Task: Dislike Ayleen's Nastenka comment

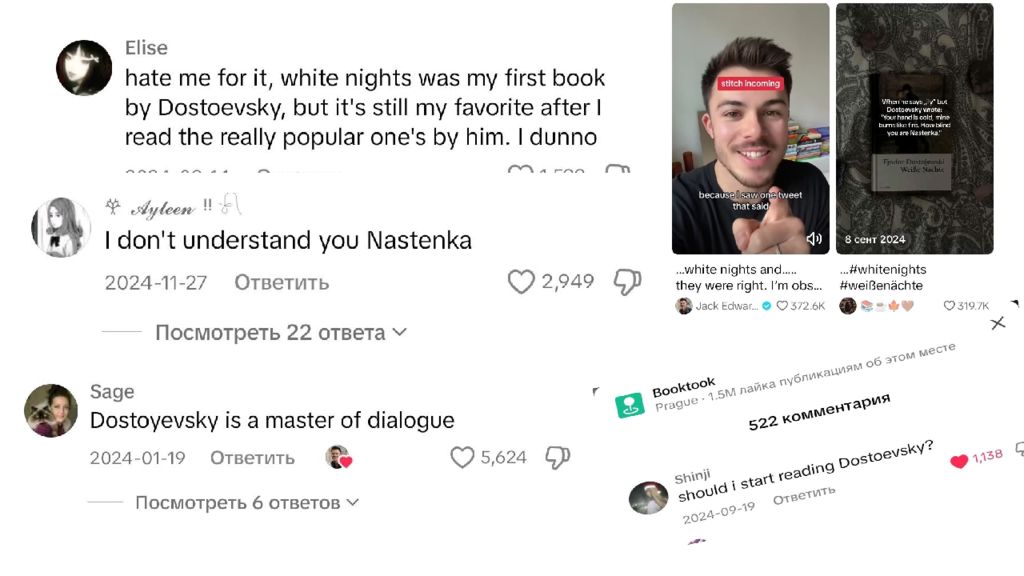Action: (627, 282)
